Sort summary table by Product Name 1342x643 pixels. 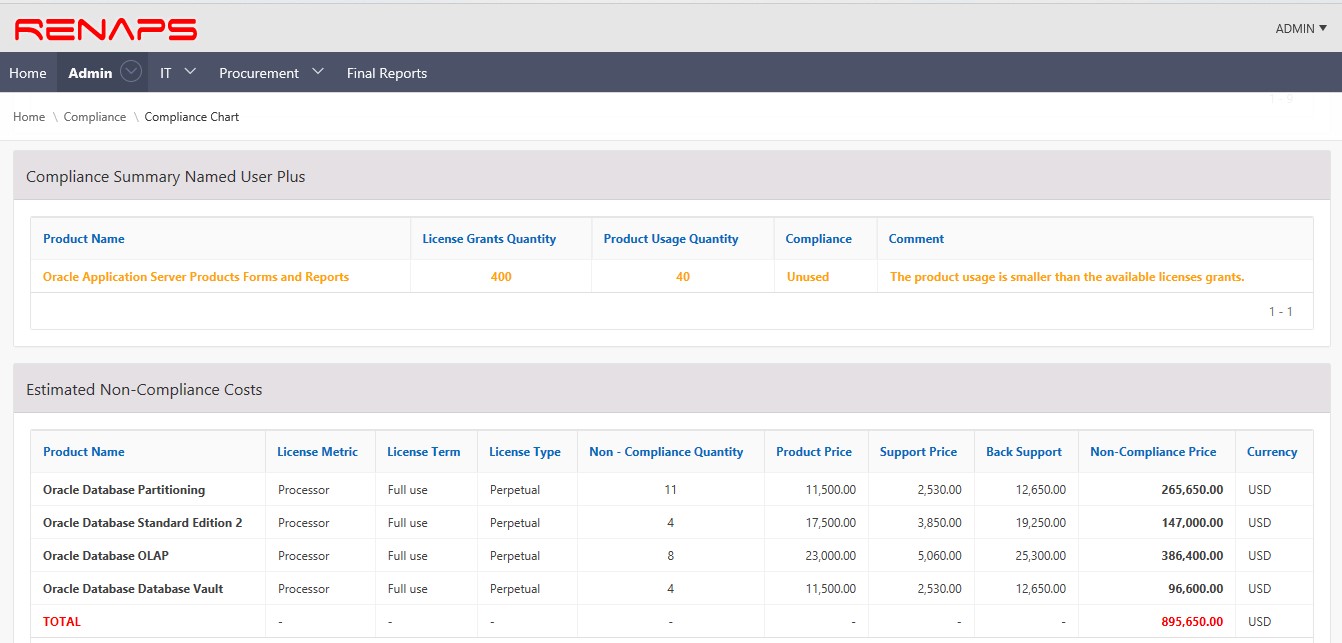click(84, 239)
